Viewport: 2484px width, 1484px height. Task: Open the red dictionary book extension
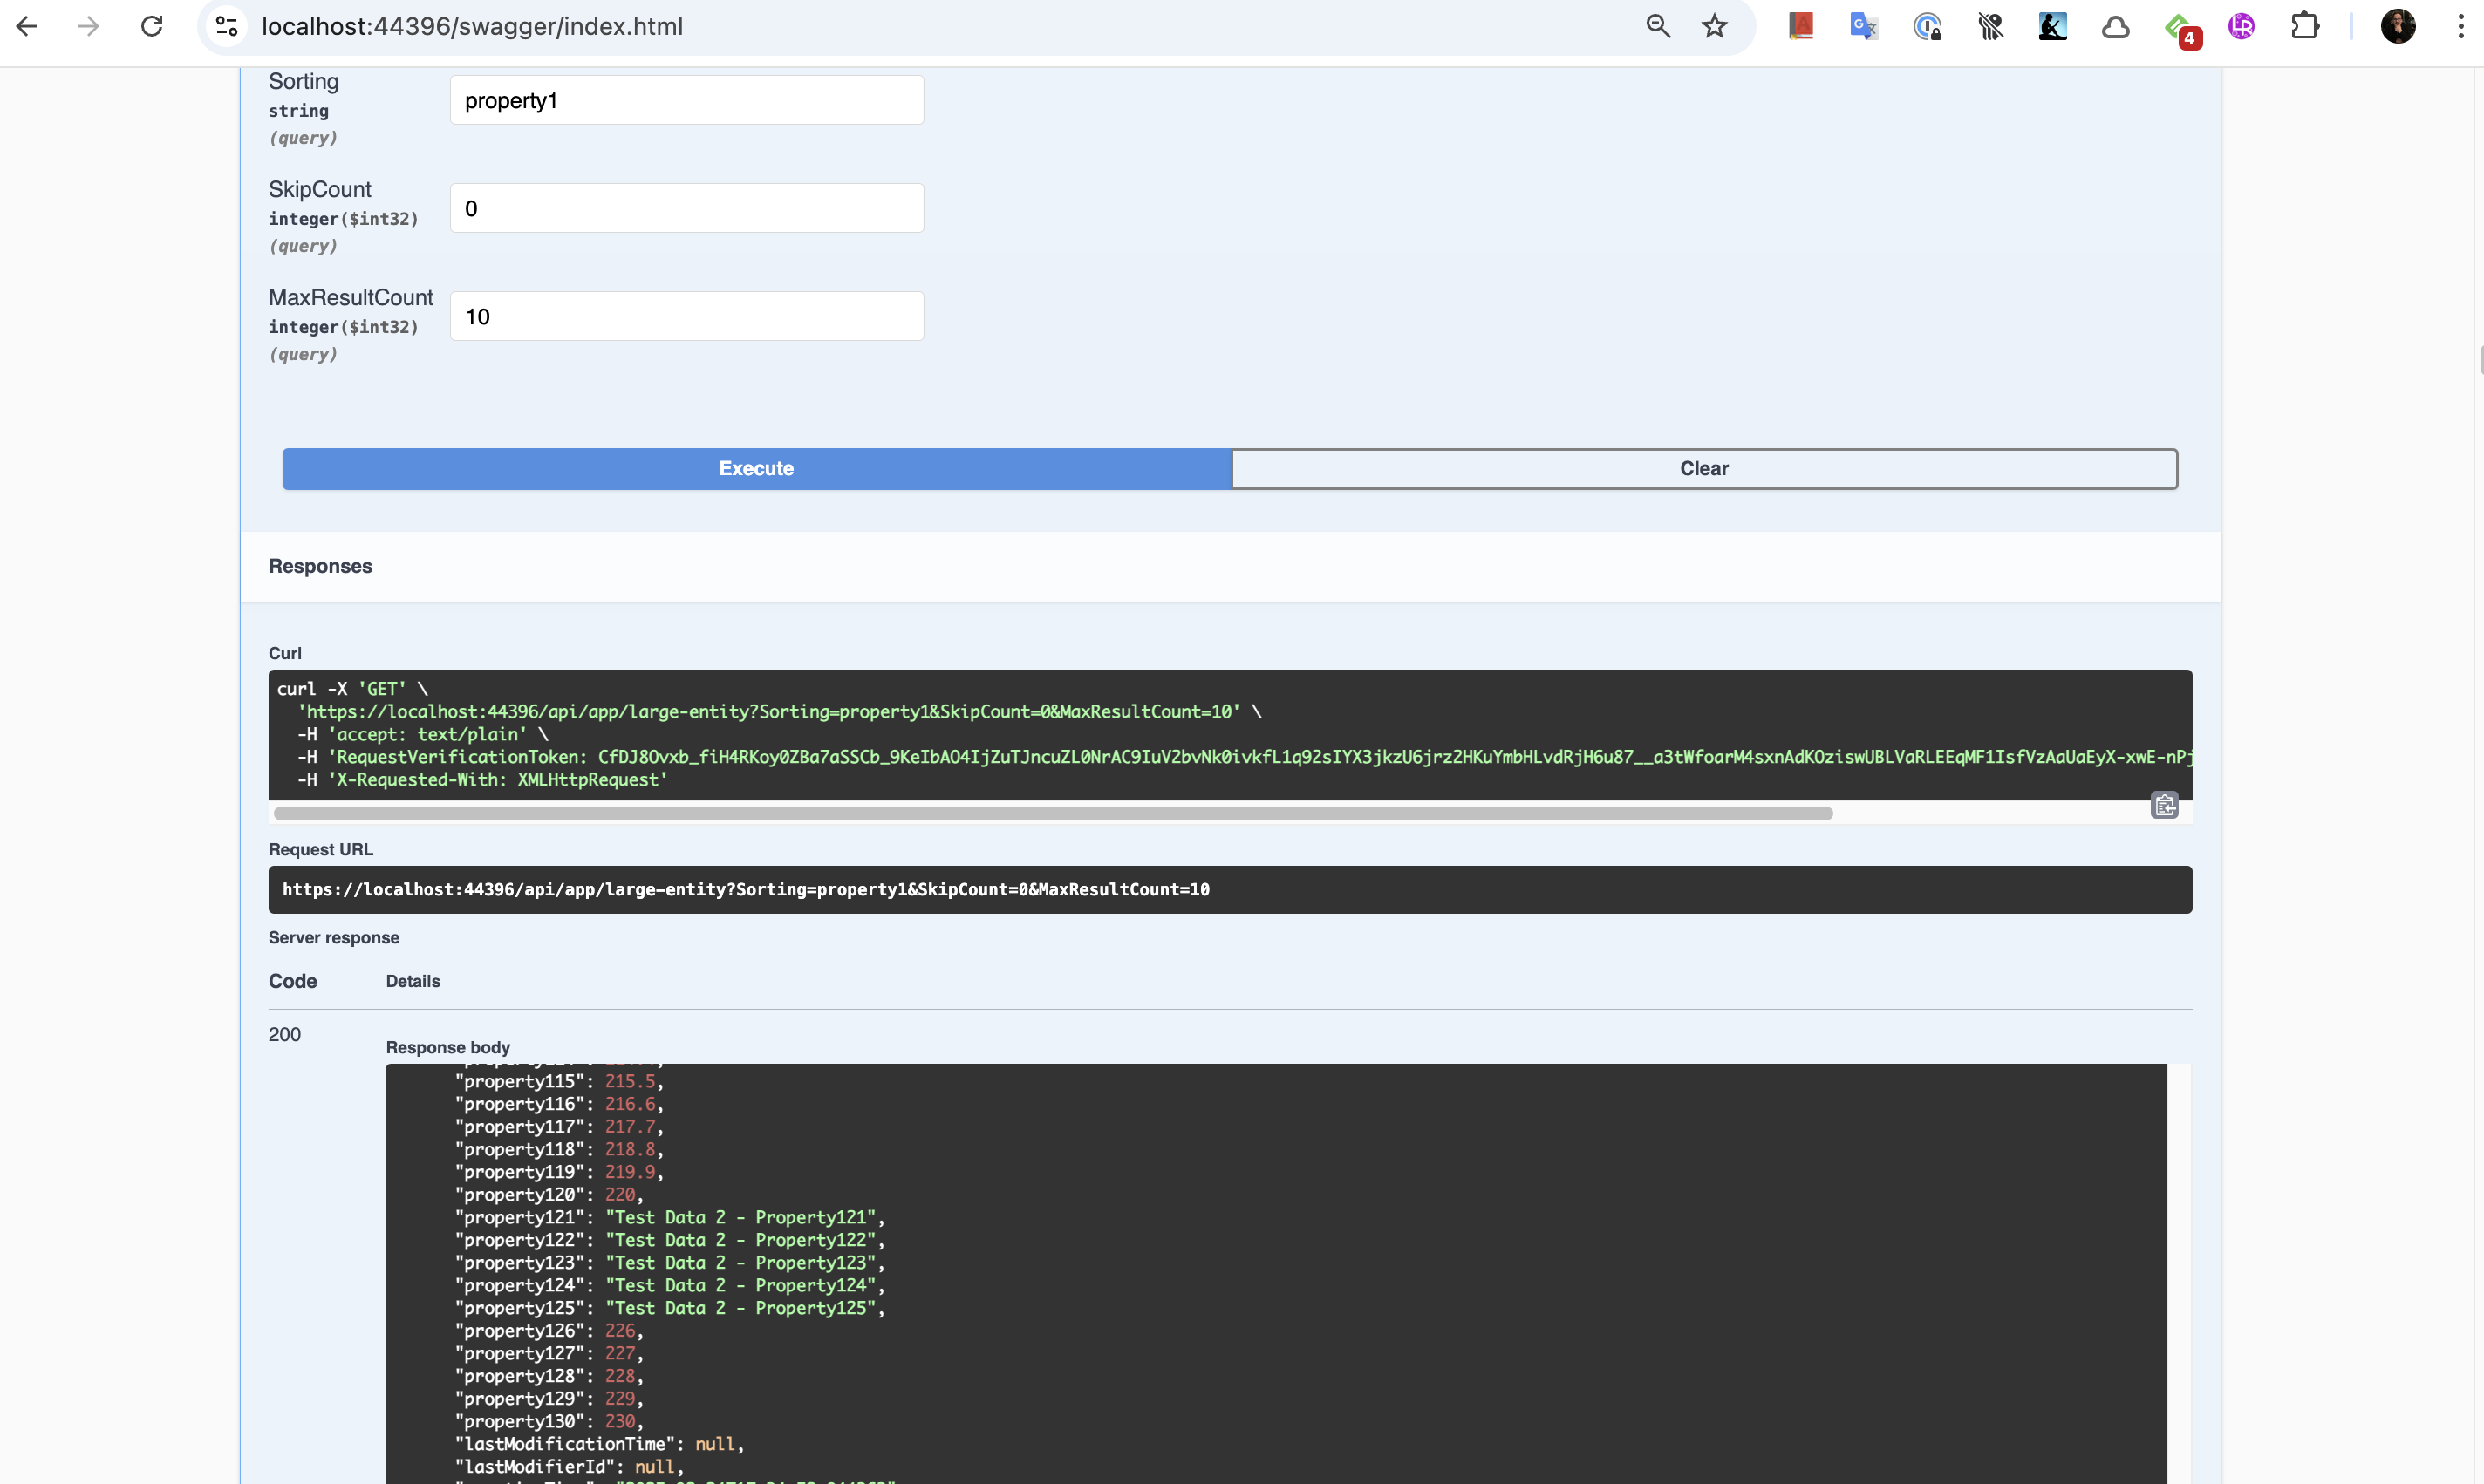1801,27
